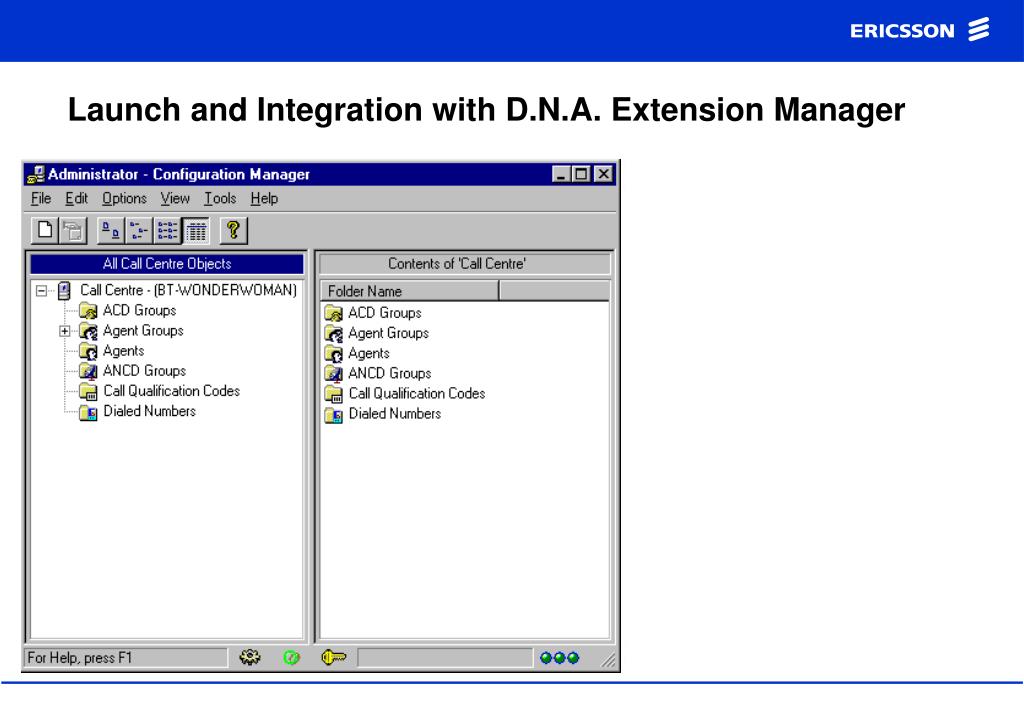Screen dimensions: 1024x724
Task: Click ACD Groups folder icon in tree
Action: click(88, 311)
